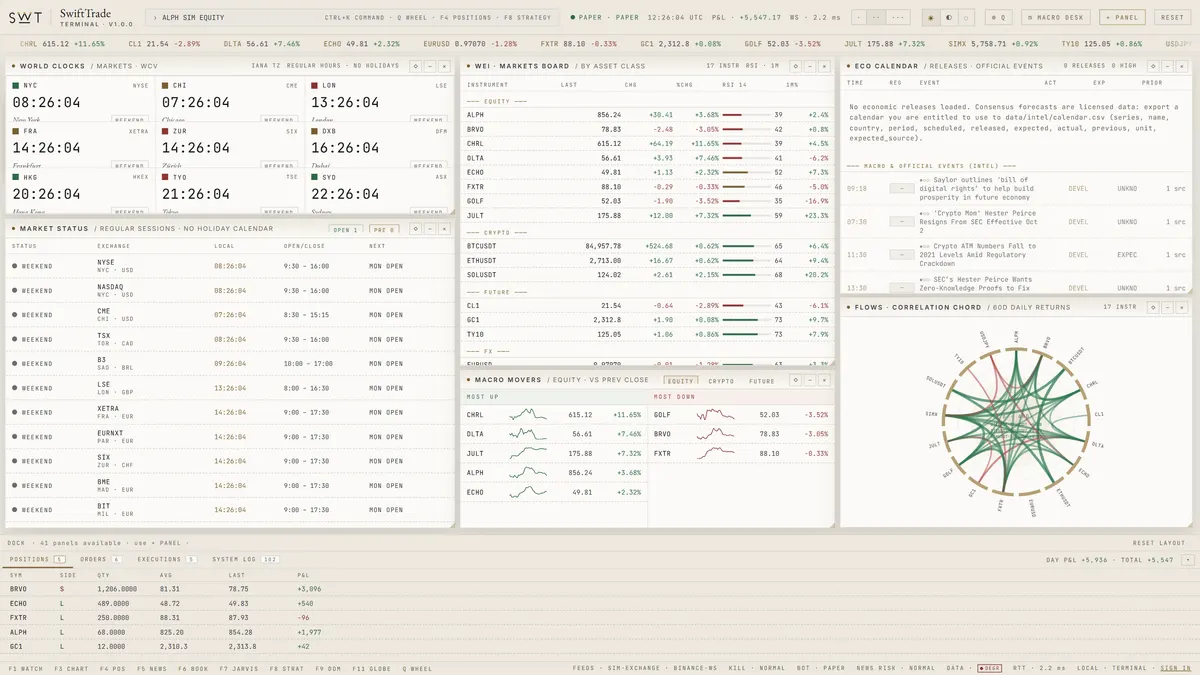Viewport: 1200px width, 675px height.
Task: Click the ALPH node on the correlation chord
Action: point(1016,349)
